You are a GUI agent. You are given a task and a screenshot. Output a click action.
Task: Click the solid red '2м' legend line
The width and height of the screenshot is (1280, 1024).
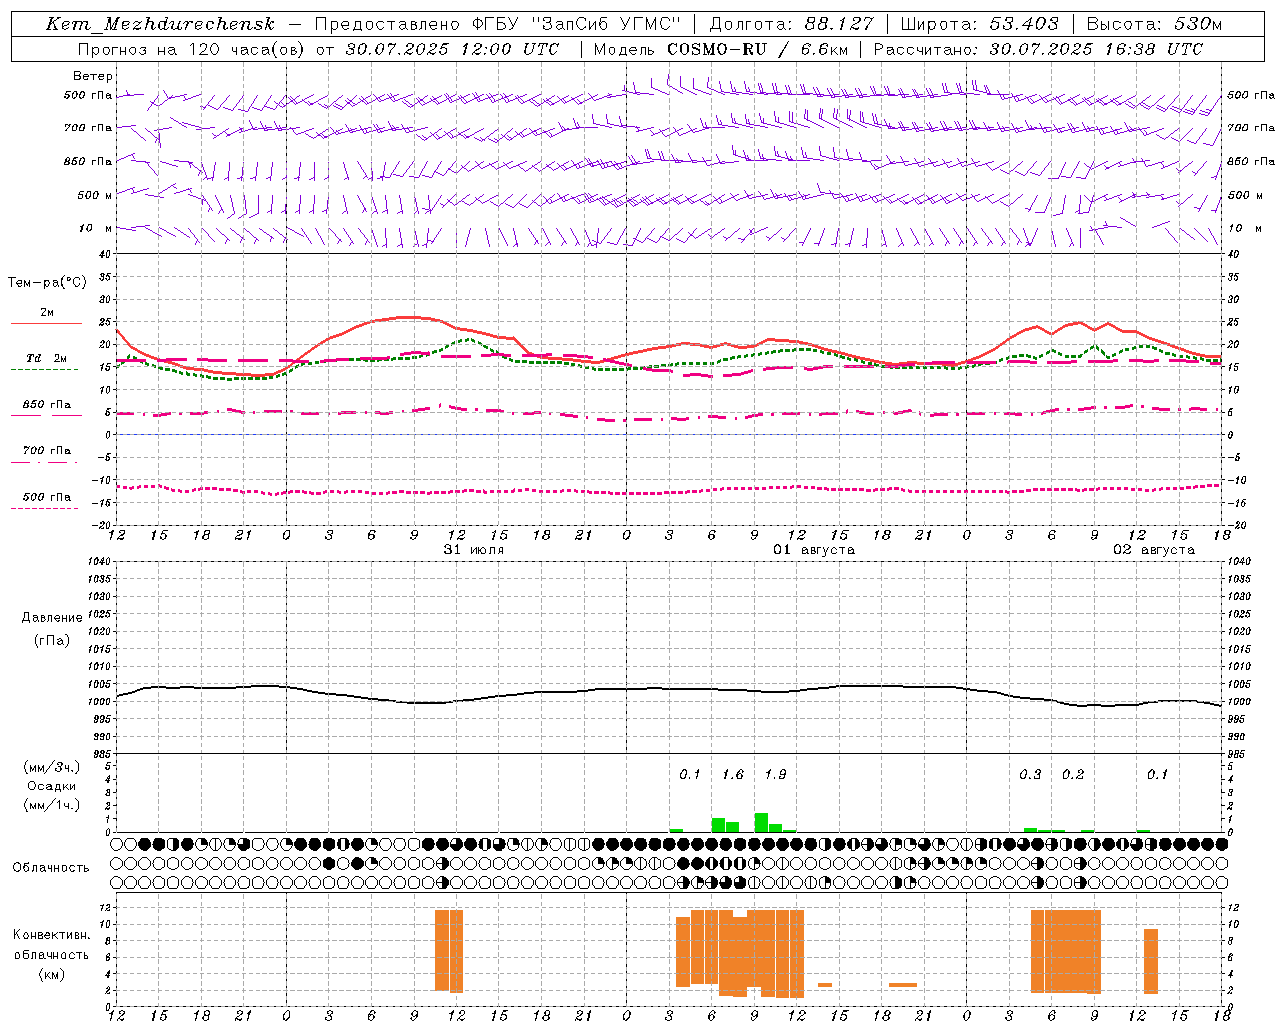(46, 323)
